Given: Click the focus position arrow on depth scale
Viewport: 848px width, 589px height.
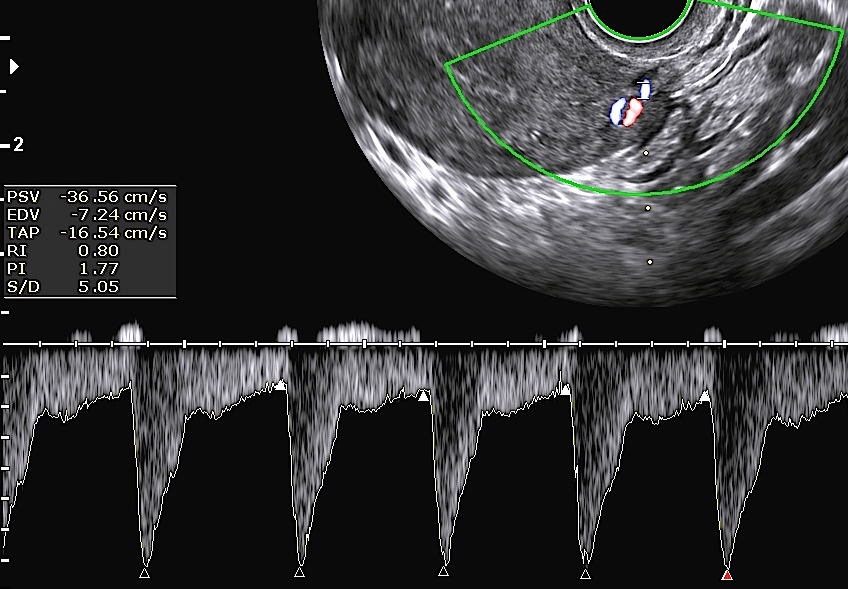Looking at the screenshot, I should pos(14,67).
